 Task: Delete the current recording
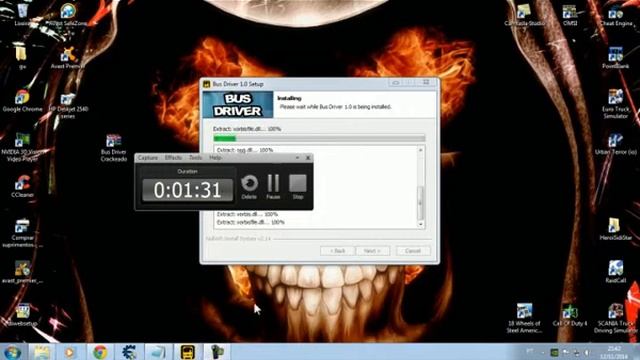249,187
